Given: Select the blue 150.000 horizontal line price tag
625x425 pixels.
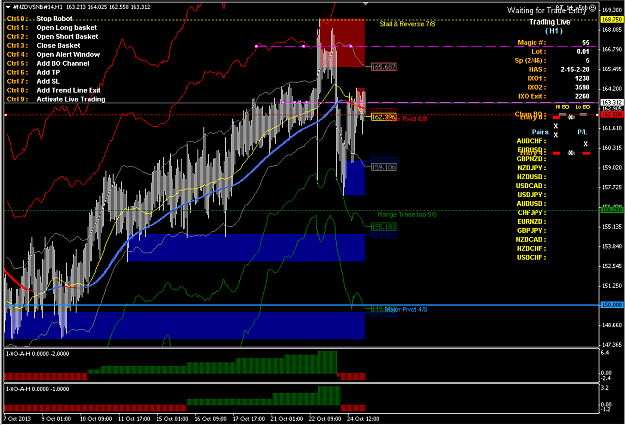Looking at the screenshot, I should pyautogui.click(x=612, y=305).
